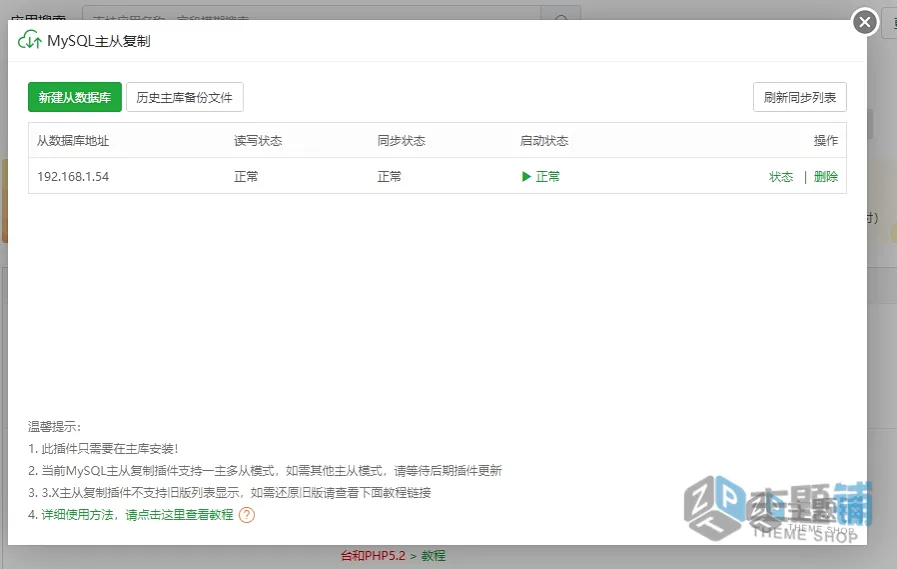Click 教程 link in background page
Viewport: 897px width, 569px height.
click(x=433, y=556)
